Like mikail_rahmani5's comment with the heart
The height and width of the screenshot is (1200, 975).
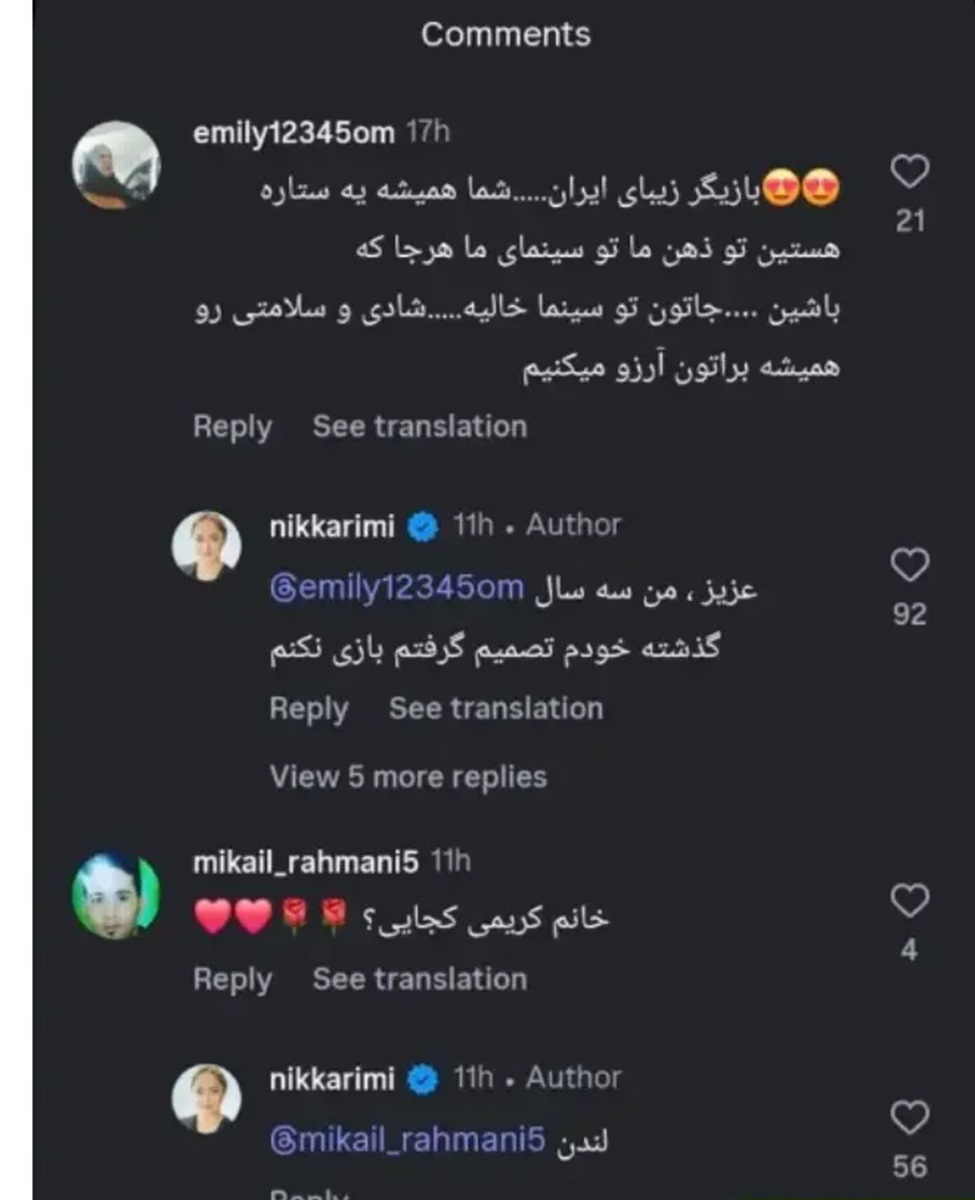(909, 902)
